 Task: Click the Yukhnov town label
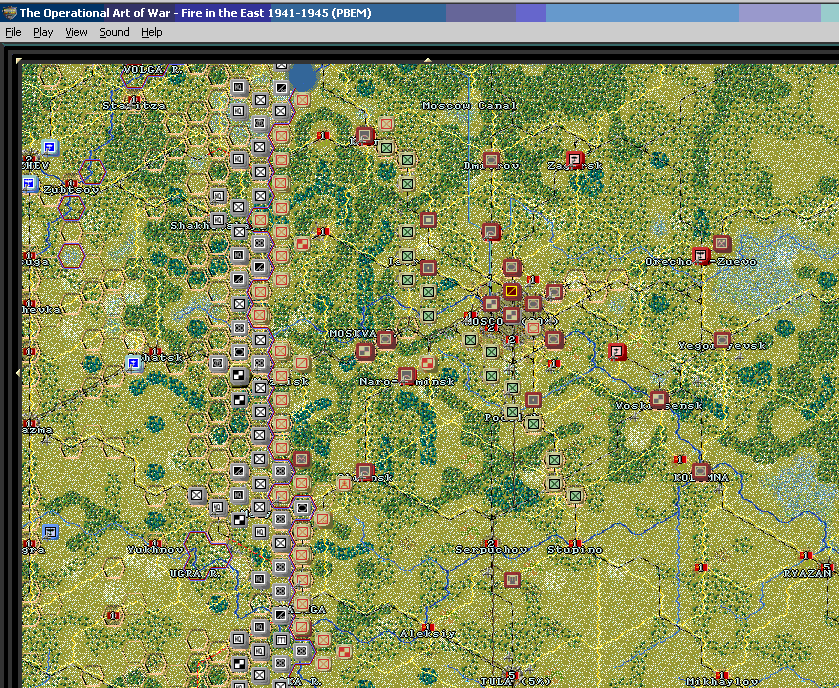click(x=155, y=550)
